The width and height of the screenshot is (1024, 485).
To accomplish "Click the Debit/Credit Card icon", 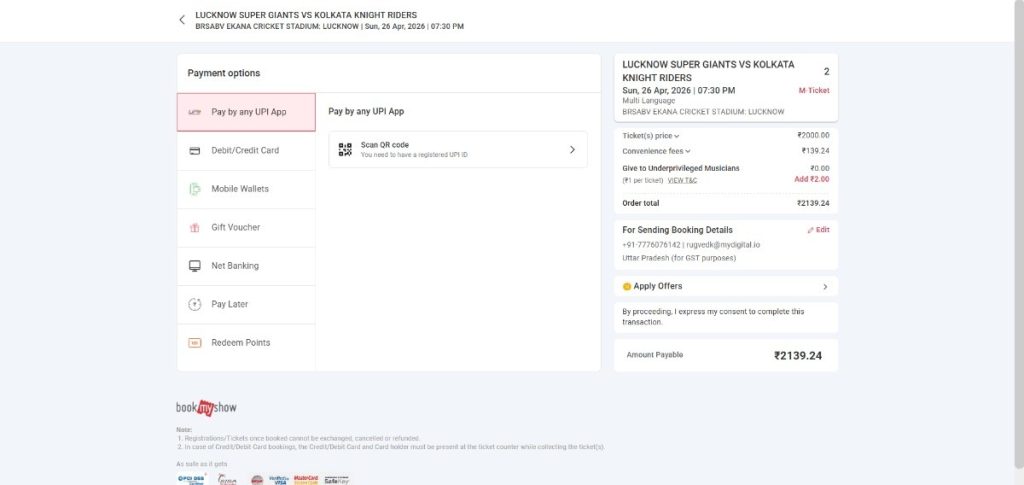I will coord(194,151).
